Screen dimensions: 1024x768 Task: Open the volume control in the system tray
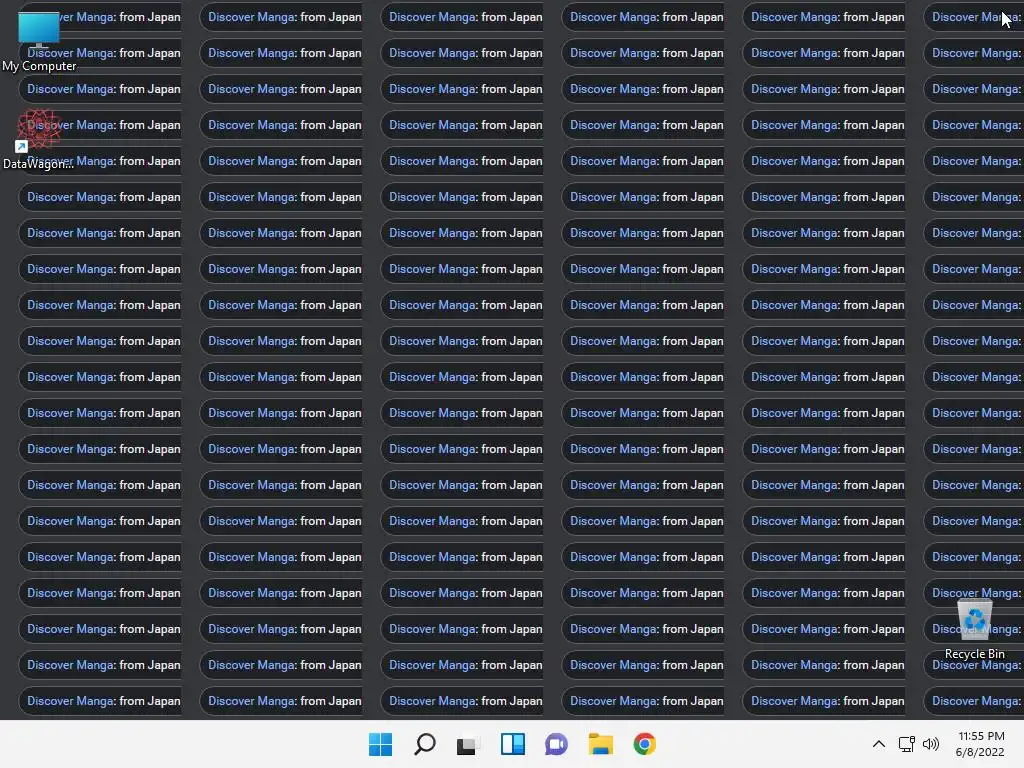[931, 744]
